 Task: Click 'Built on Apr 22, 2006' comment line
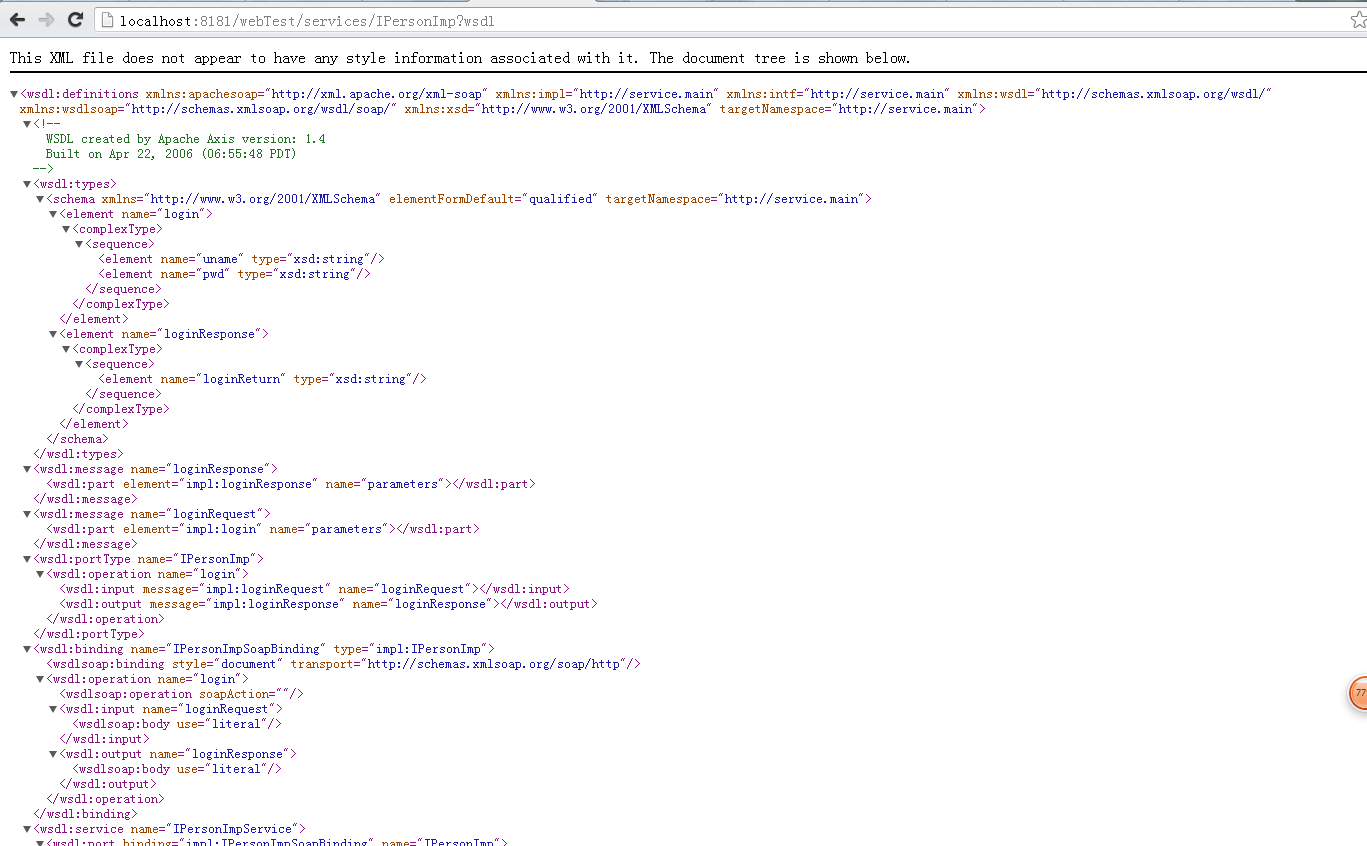pyautogui.click(x=171, y=154)
